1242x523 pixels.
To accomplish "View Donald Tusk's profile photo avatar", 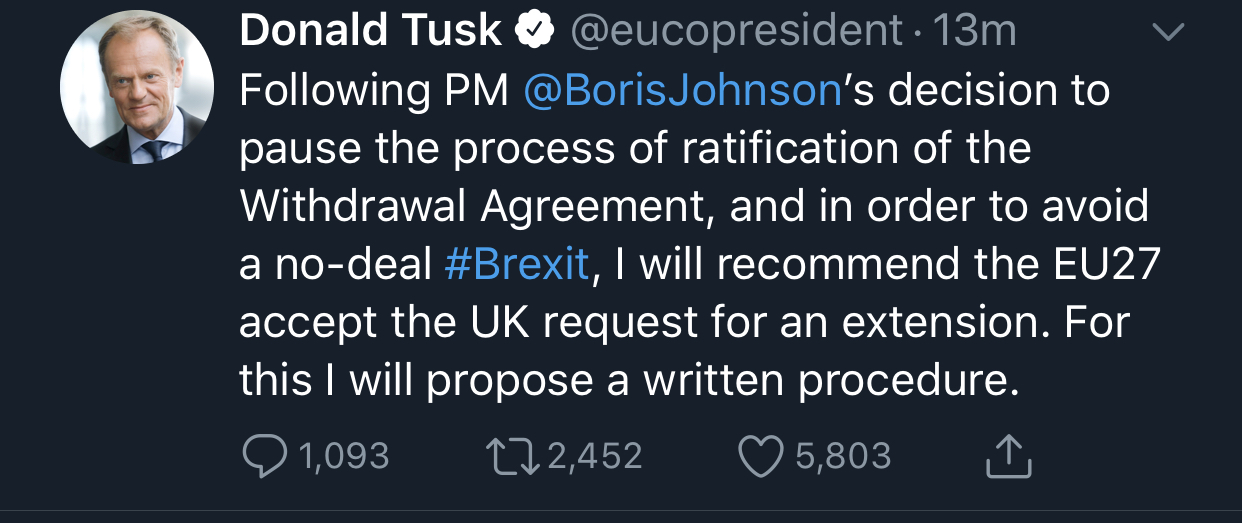I will 137,87.
